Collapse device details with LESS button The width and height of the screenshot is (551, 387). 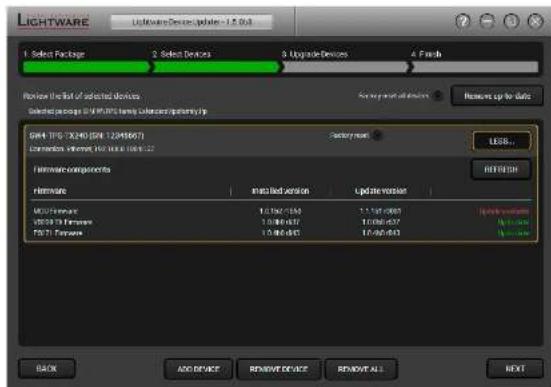point(501,141)
